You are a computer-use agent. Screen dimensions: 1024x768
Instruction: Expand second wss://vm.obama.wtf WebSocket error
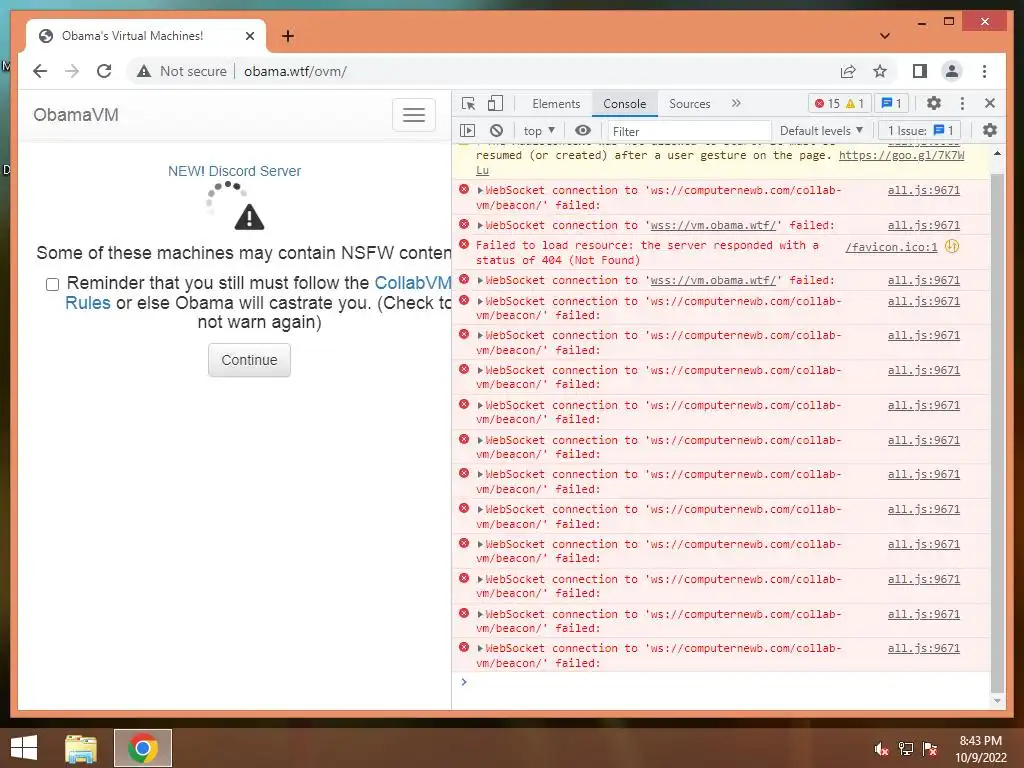(x=480, y=280)
